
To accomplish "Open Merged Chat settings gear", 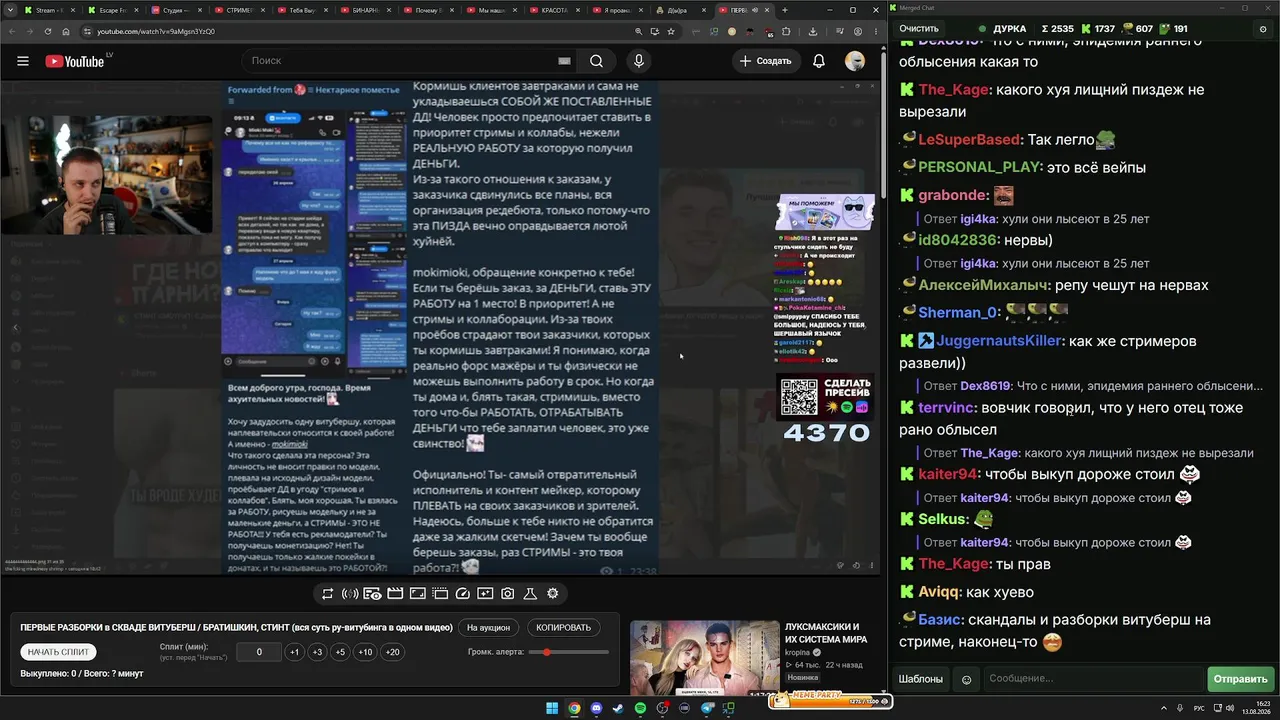I will pos(1263,29).
